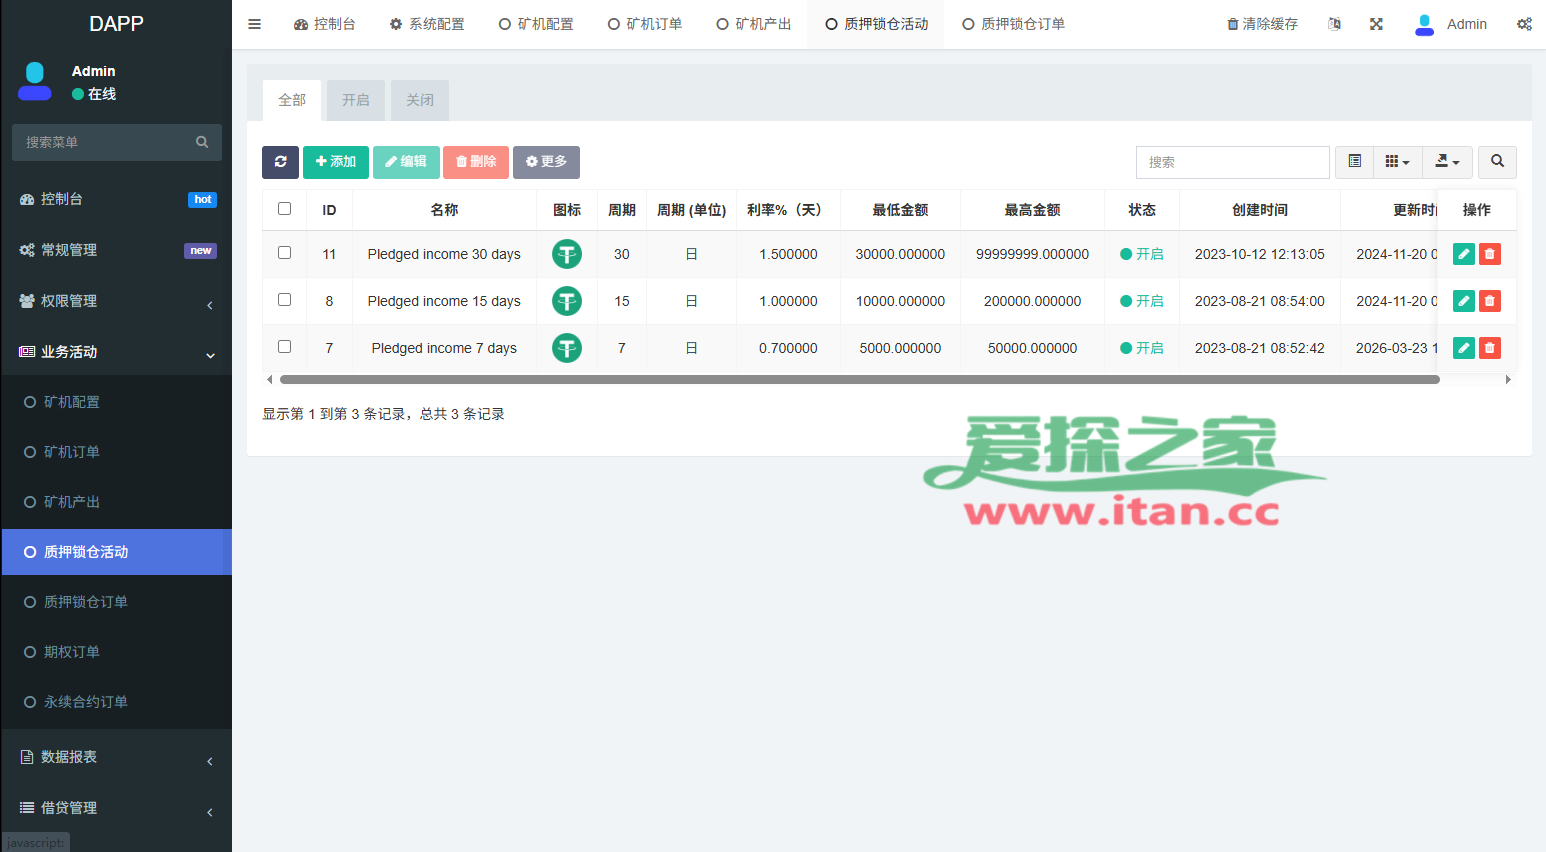Click the green 添加 button

click(336, 162)
